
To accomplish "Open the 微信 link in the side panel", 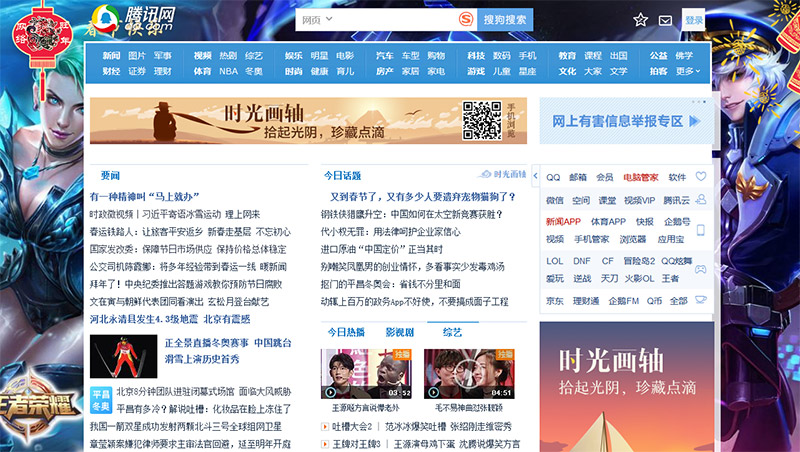I will 555,200.
